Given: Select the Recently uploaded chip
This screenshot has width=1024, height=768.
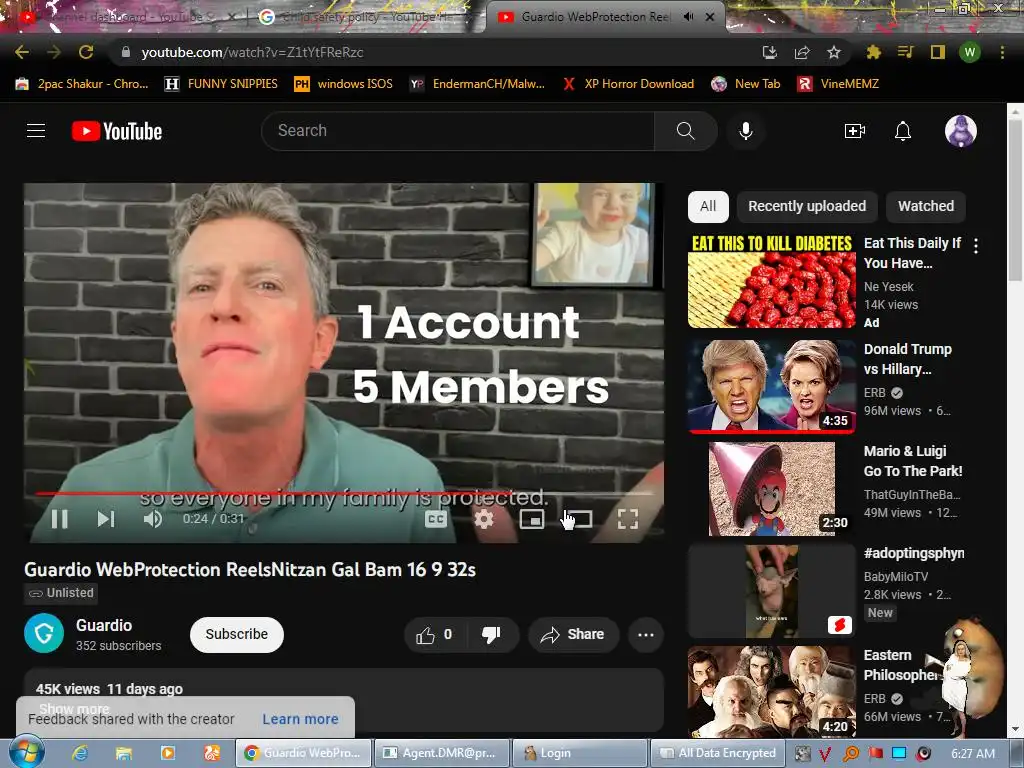Looking at the screenshot, I should [807, 206].
